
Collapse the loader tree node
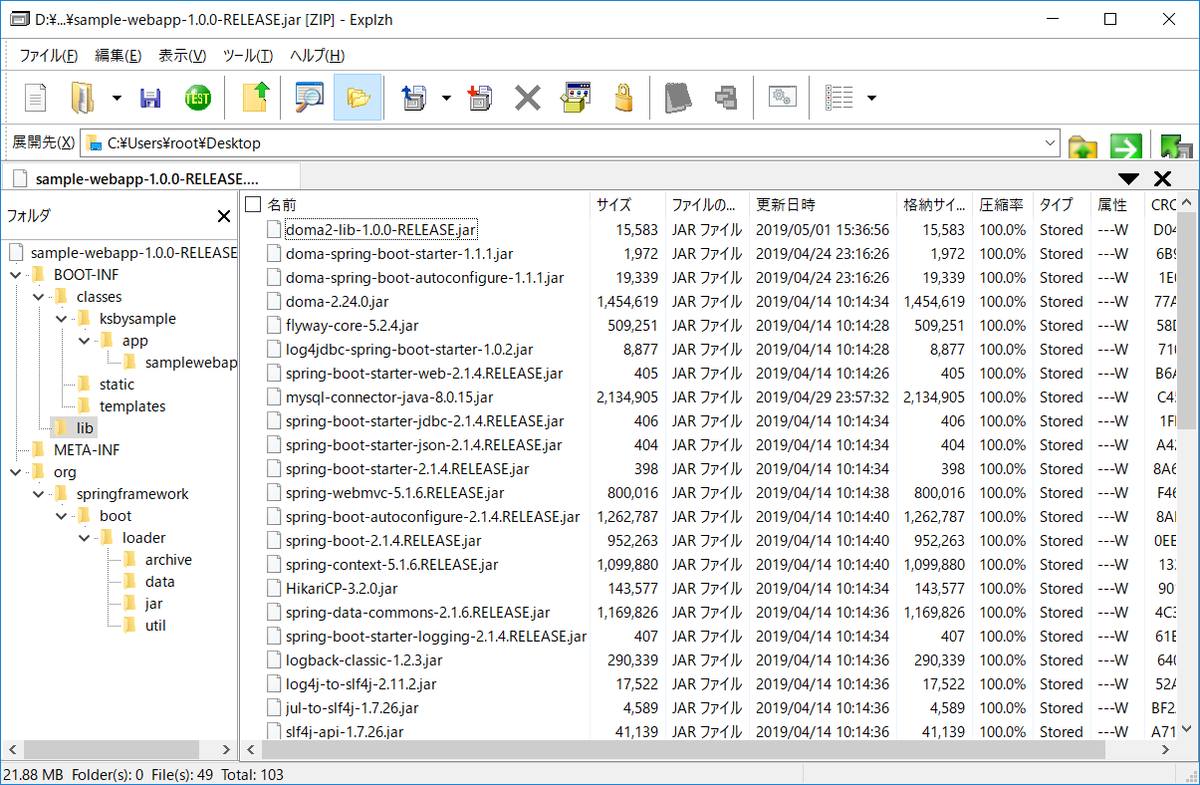click(84, 538)
